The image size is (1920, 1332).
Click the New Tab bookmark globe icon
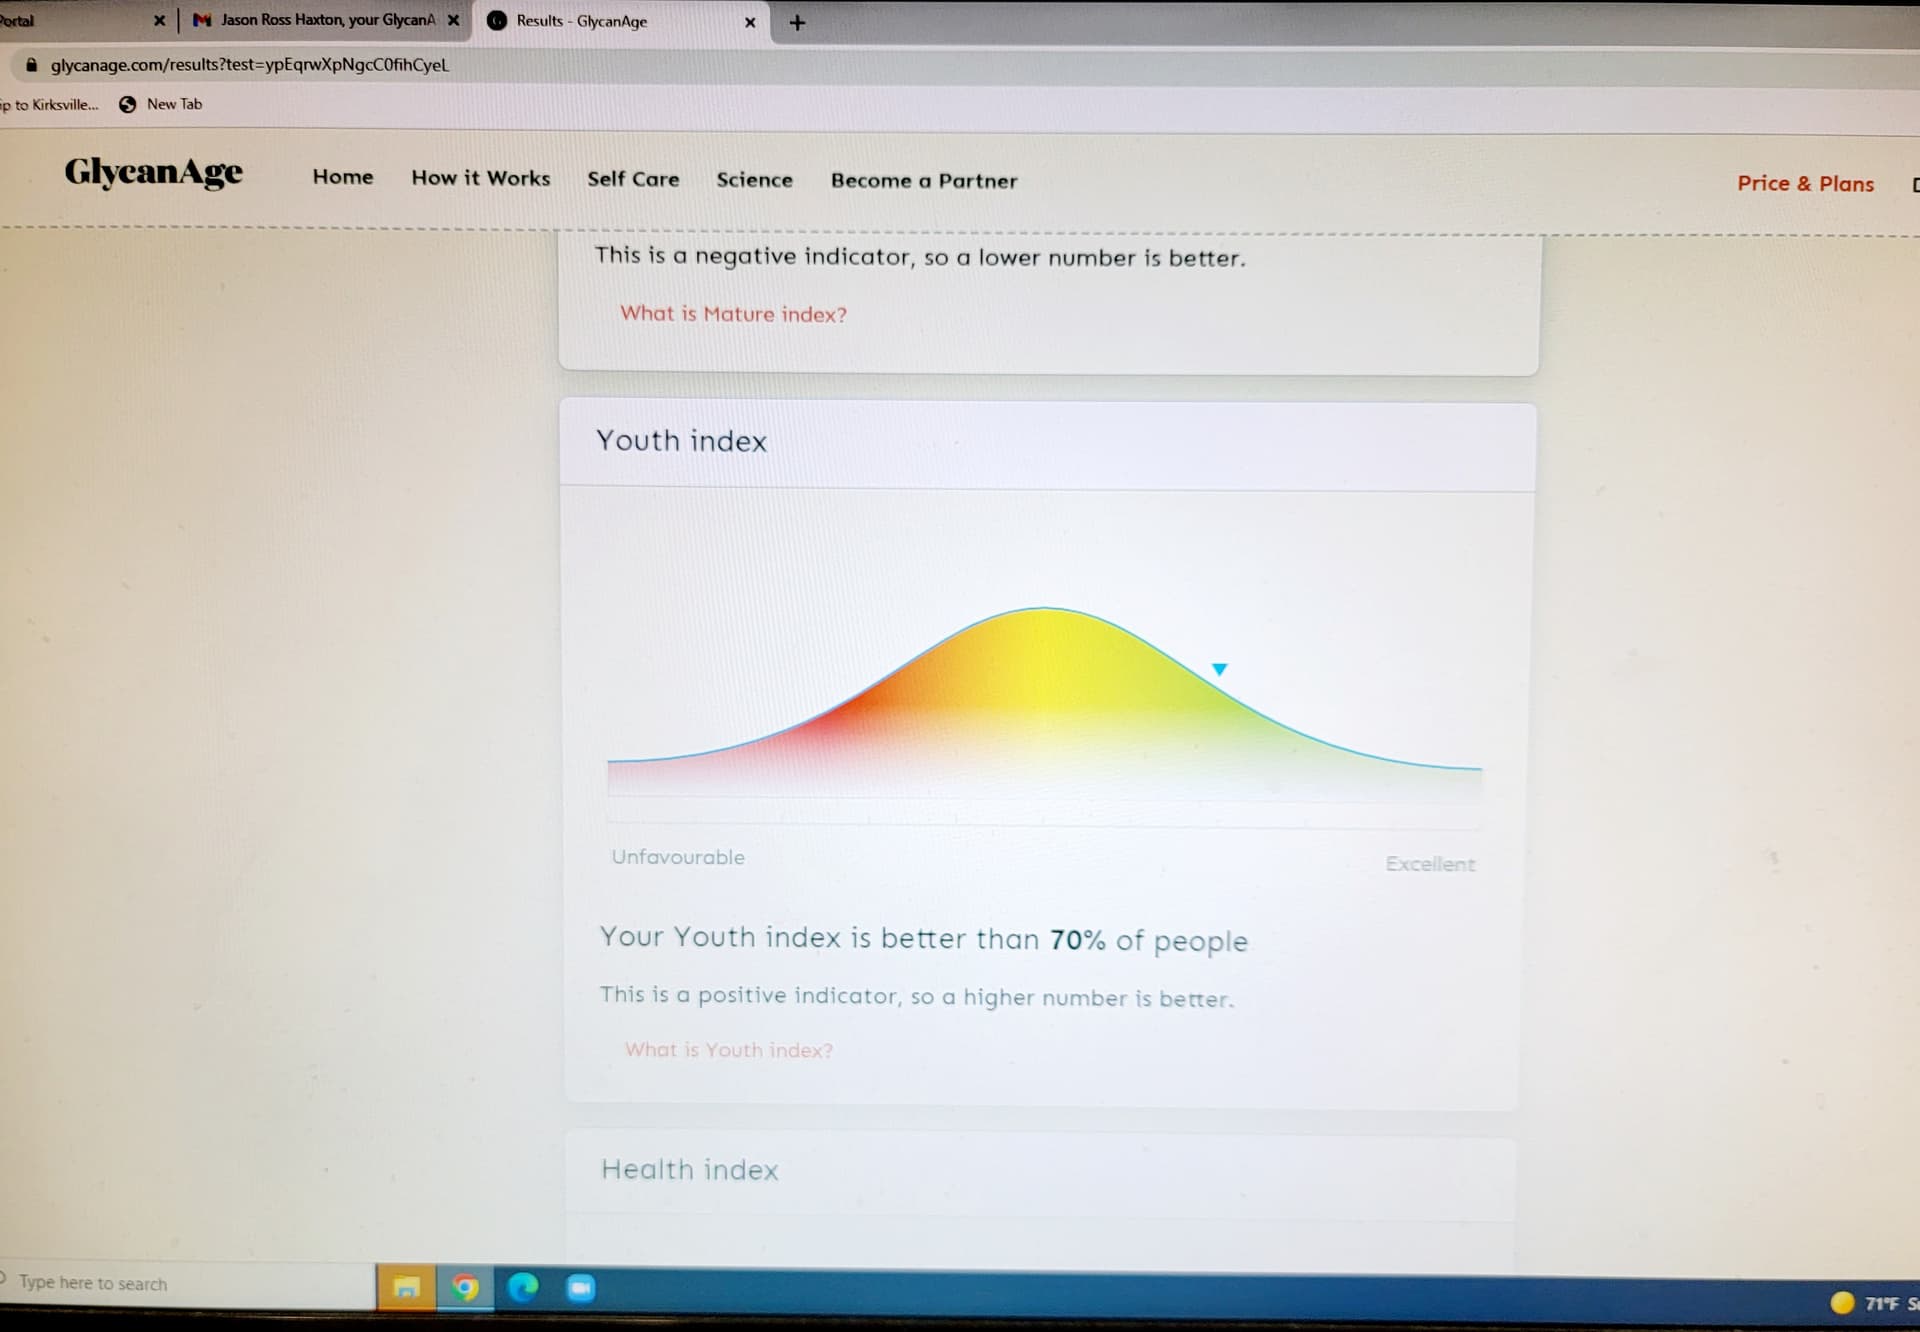(128, 104)
